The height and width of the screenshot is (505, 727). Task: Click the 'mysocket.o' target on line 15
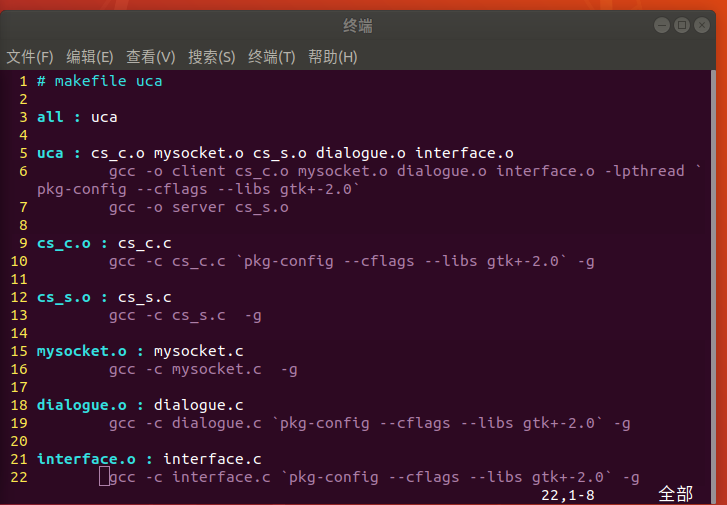click(82, 351)
